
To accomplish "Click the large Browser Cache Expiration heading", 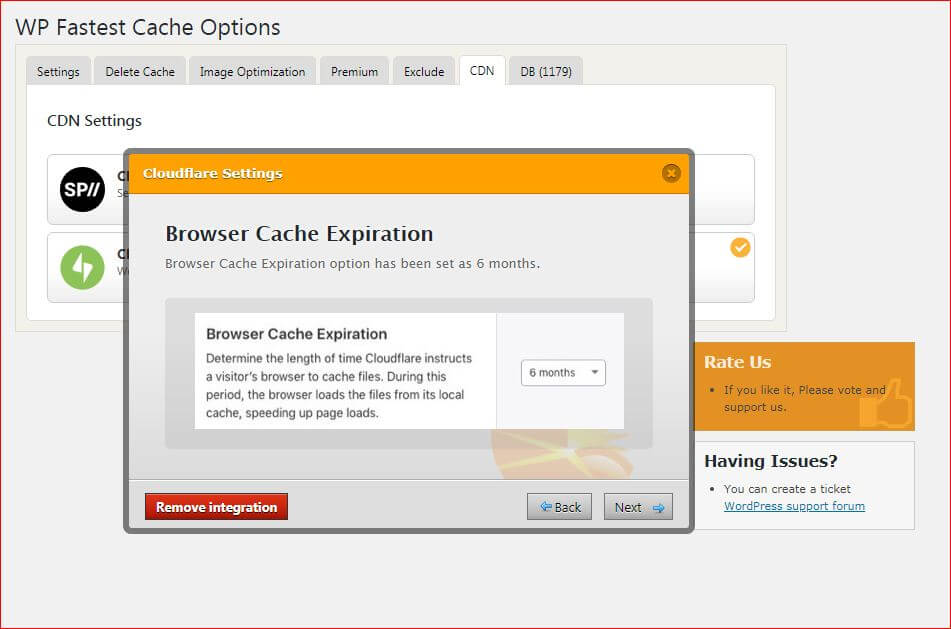I will (300, 234).
